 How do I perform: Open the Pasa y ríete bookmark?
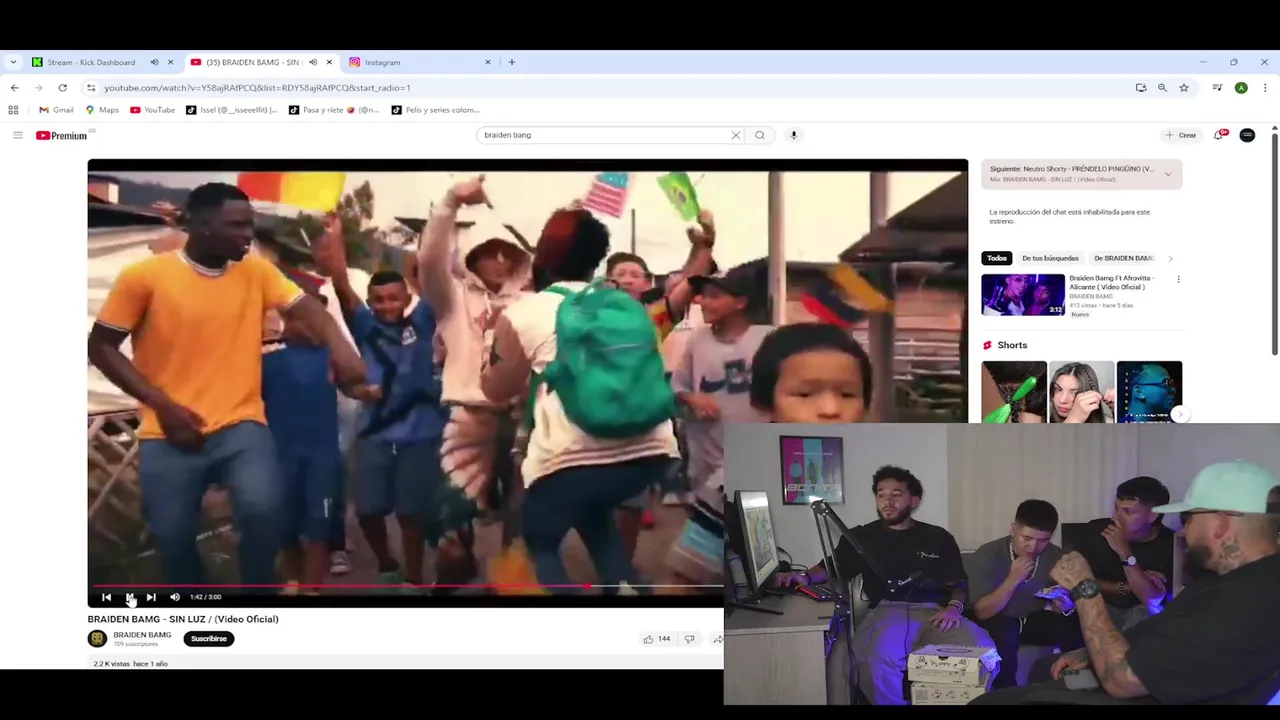(334, 110)
